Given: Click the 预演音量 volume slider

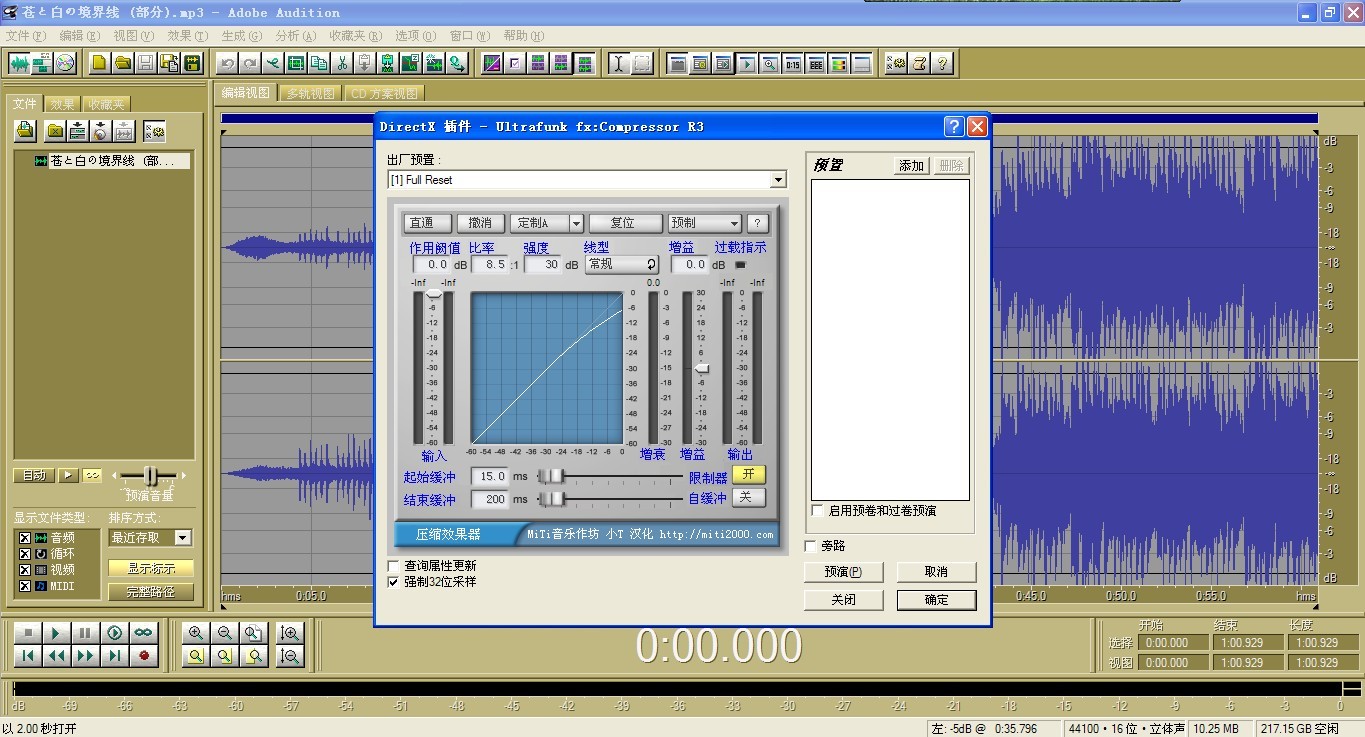Looking at the screenshot, I should coord(150,476).
